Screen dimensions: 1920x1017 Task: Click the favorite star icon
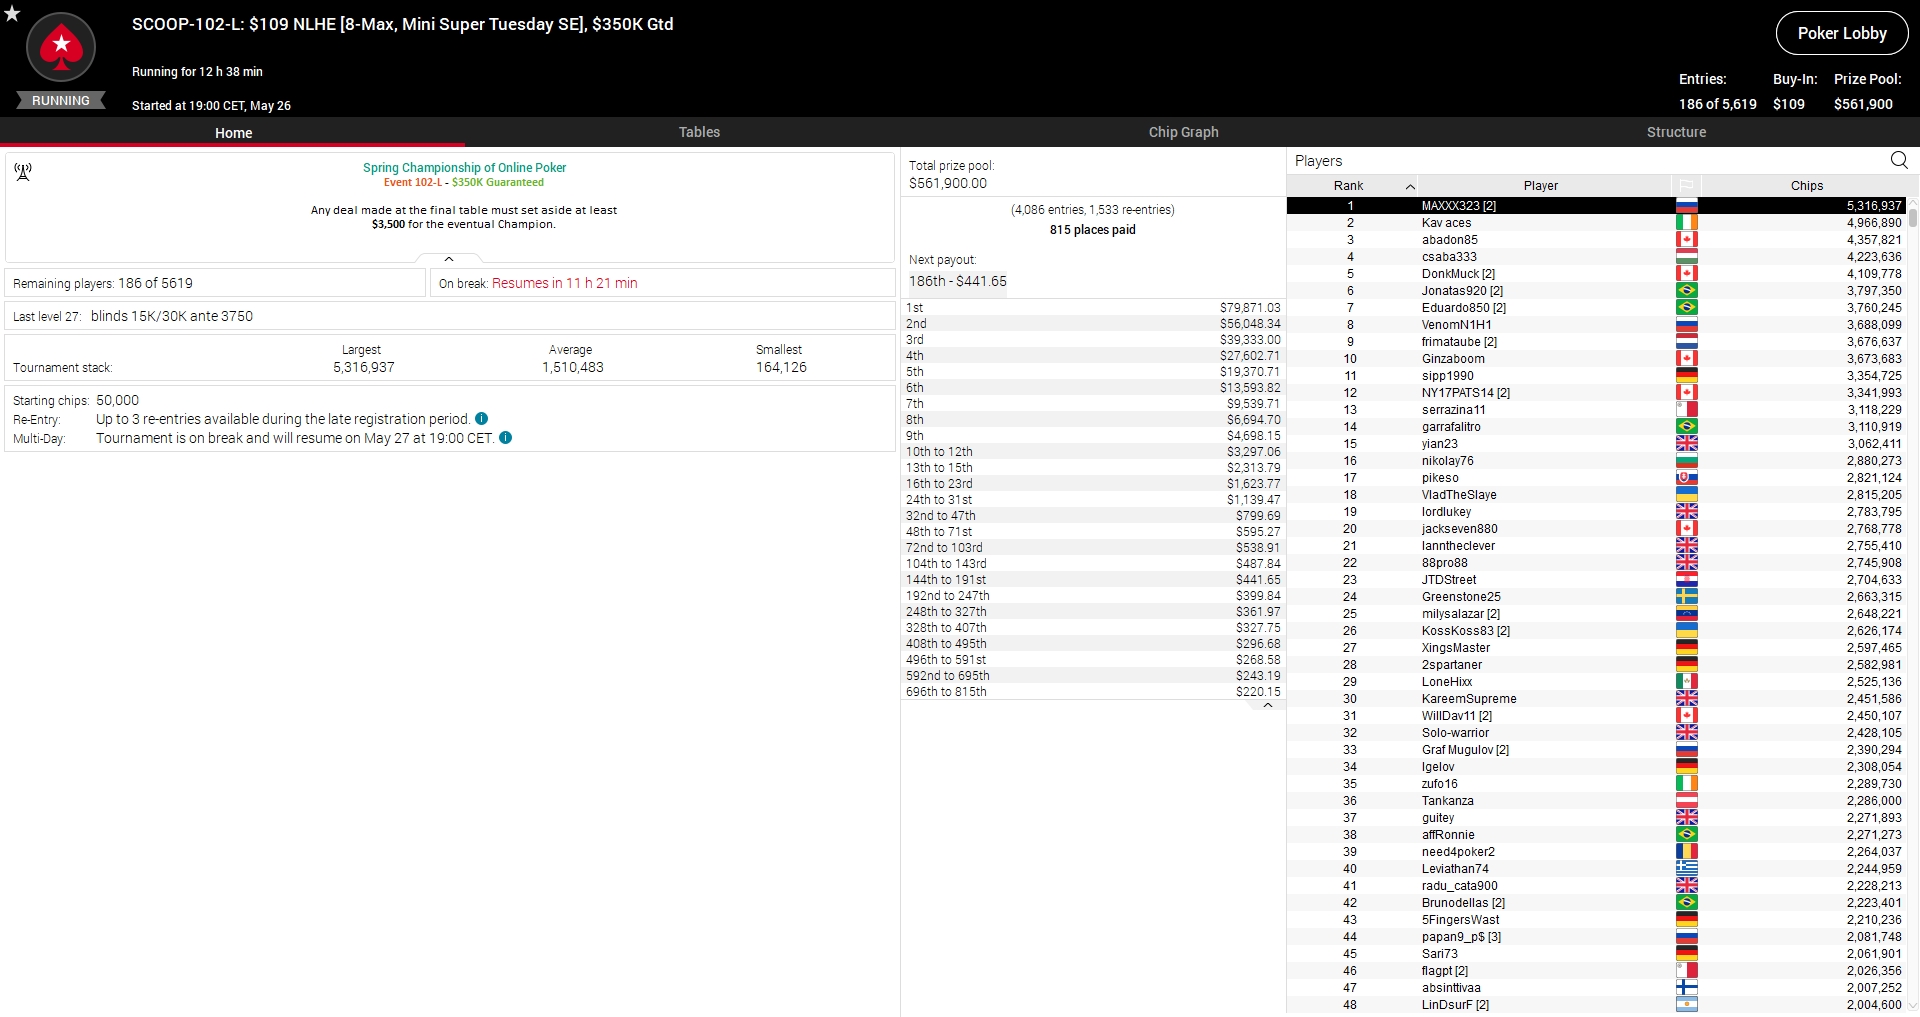12,13
